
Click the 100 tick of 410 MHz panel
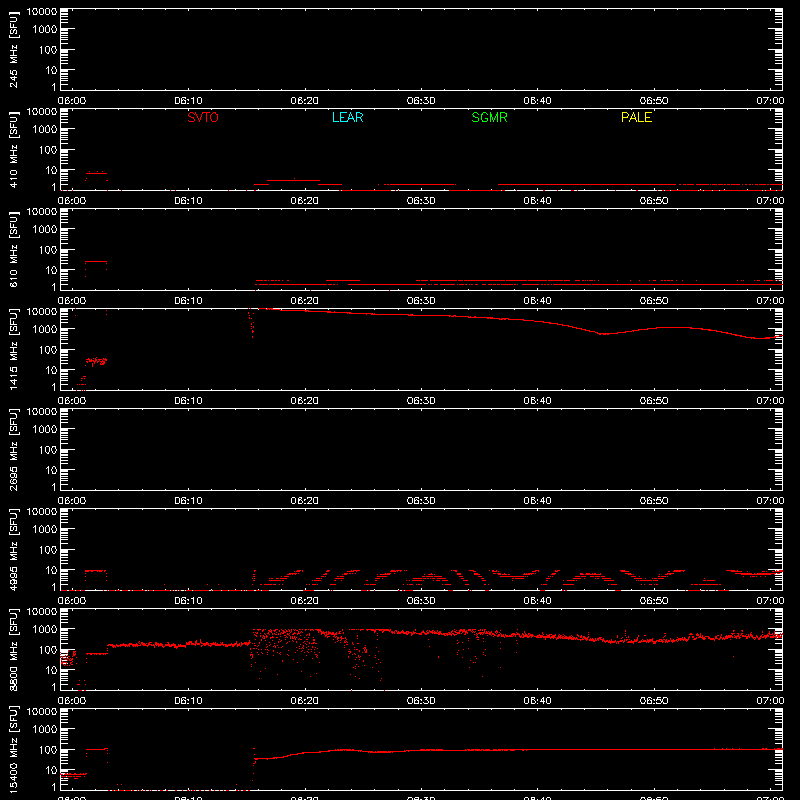point(49,150)
